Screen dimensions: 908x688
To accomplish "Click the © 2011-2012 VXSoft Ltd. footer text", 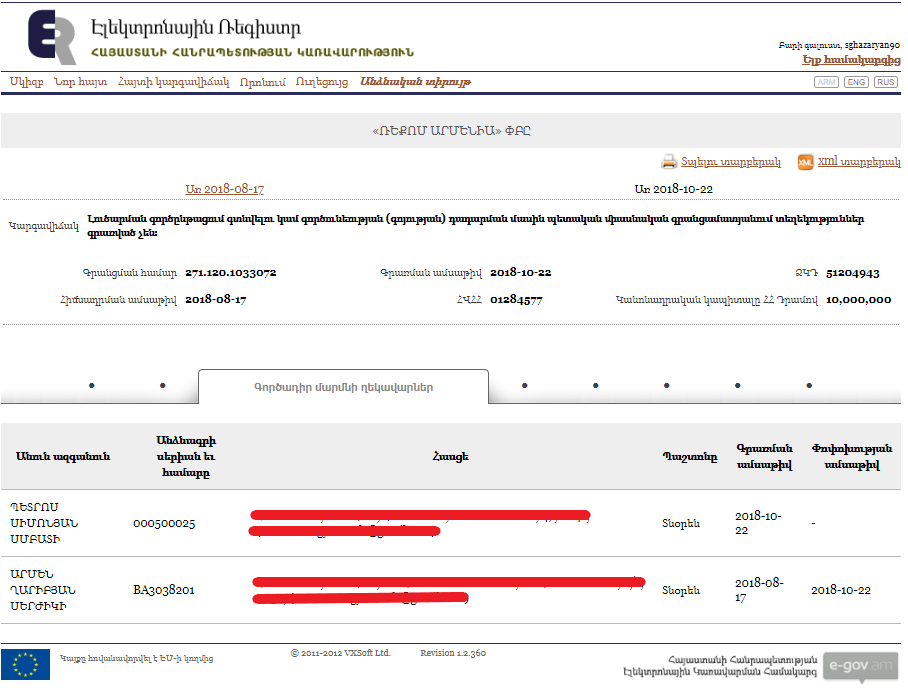I will coord(340,653).
